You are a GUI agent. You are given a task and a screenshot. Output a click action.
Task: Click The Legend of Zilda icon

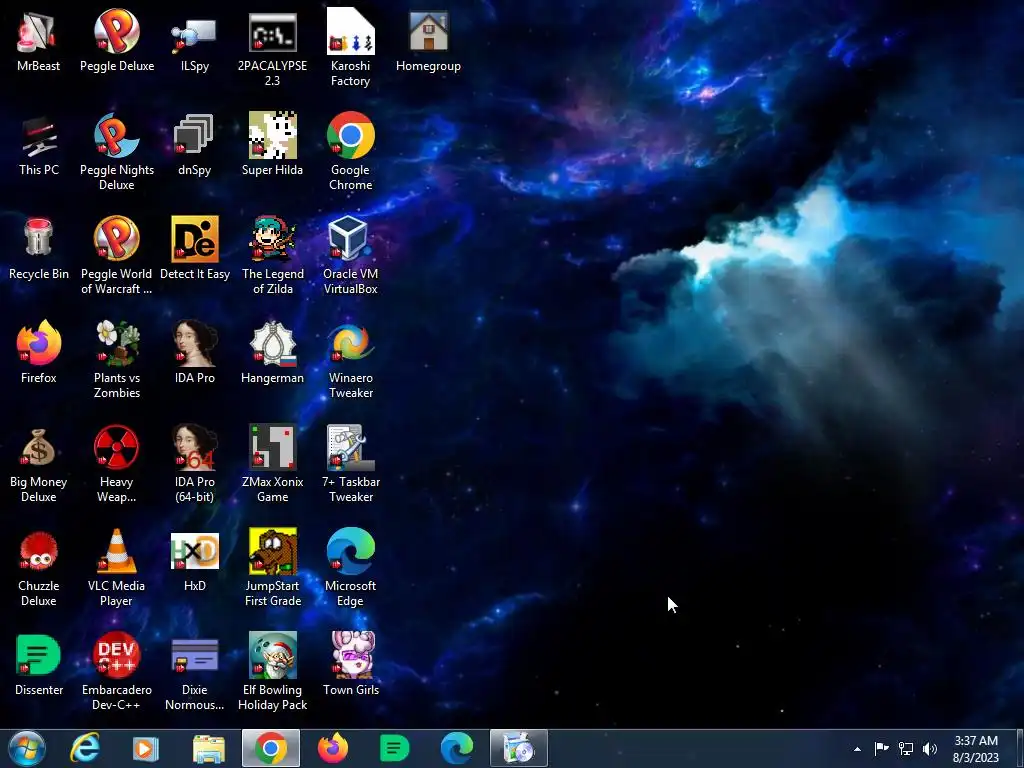click(x=272, y=256)
